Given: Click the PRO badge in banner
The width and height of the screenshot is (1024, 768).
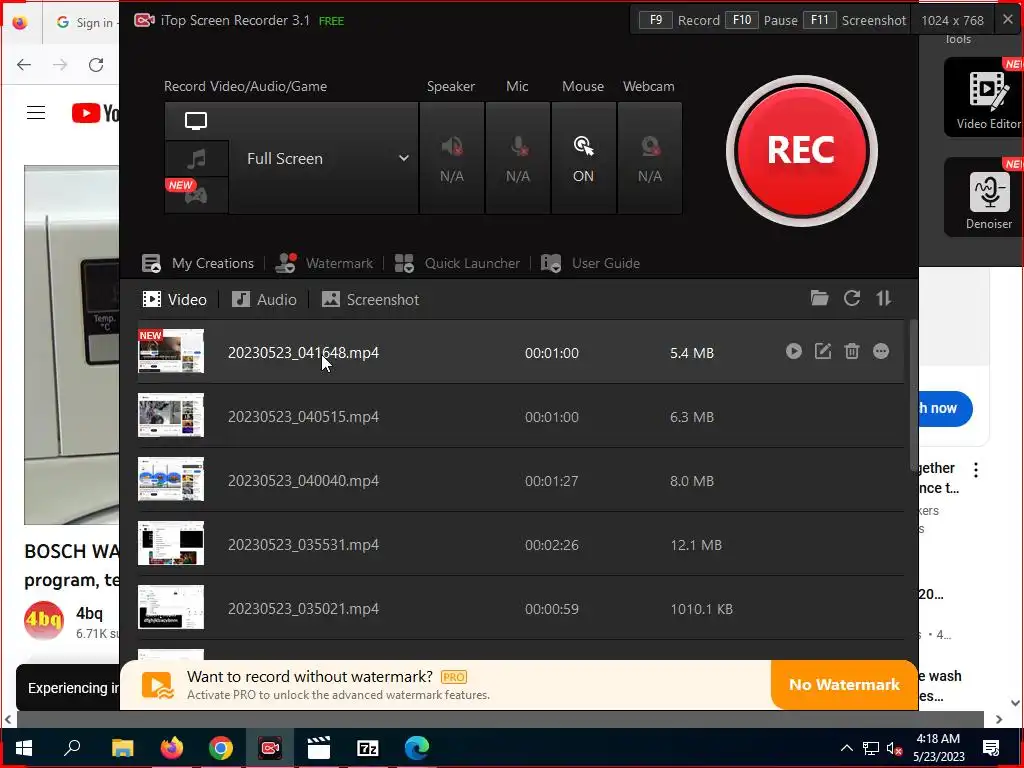Looking at the screenshot, I should click(x=454, y=677).
